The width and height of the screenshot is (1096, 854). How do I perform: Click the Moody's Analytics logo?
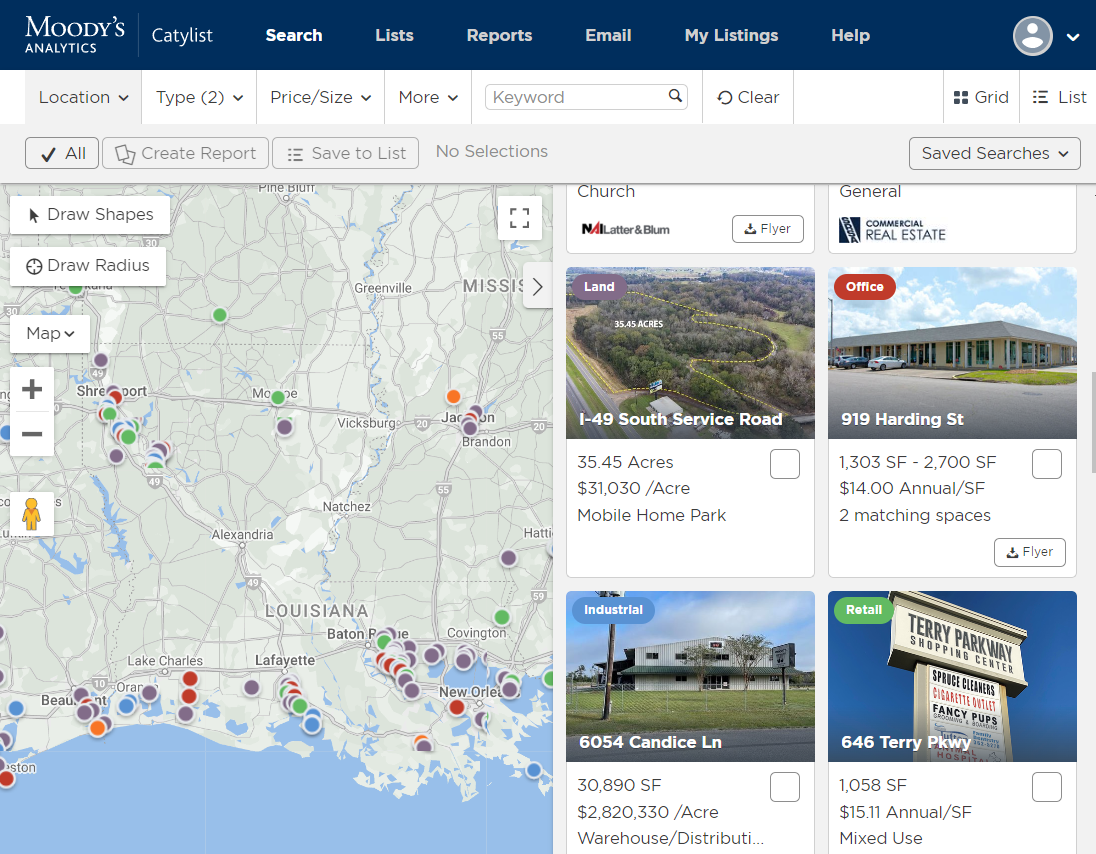75,34
